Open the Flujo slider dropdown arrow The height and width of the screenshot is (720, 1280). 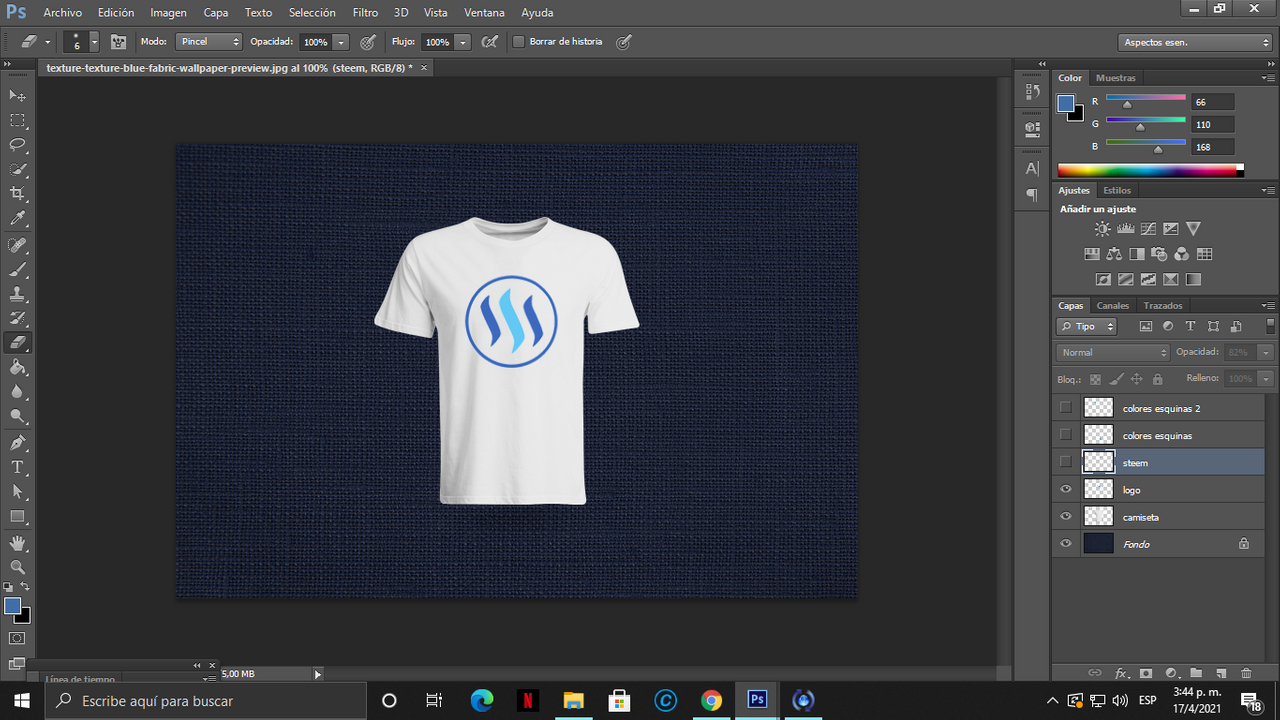tap(462, 42)
